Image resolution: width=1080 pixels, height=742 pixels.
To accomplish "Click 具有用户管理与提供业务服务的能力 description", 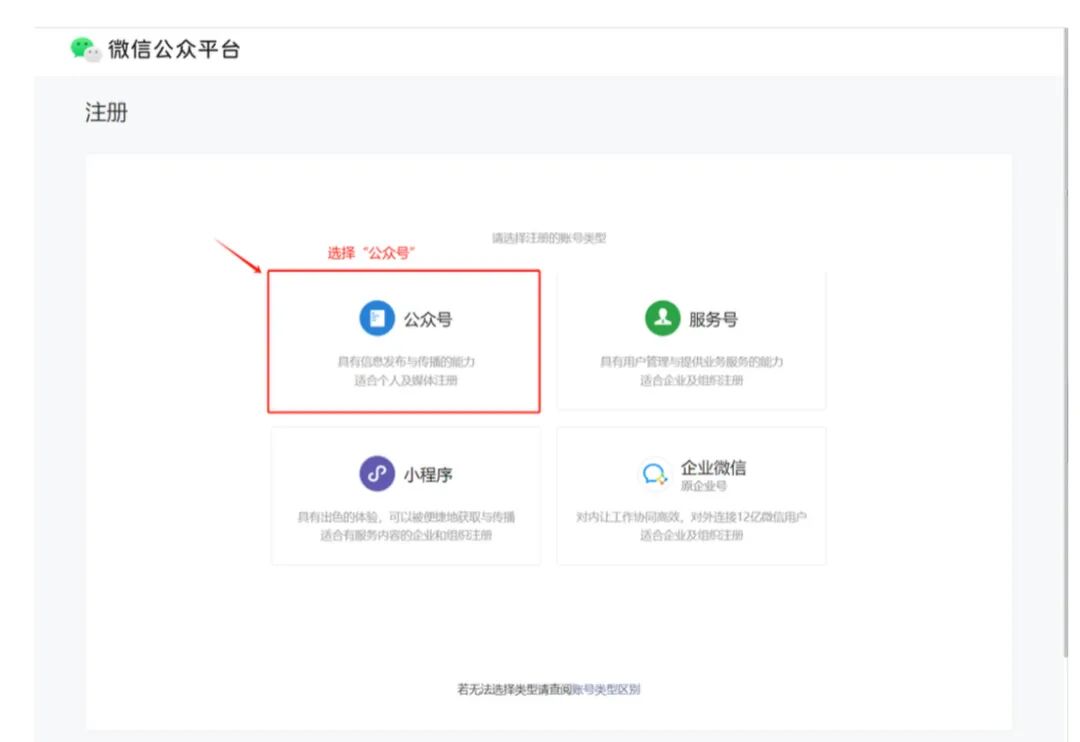I will pos(692,362).
